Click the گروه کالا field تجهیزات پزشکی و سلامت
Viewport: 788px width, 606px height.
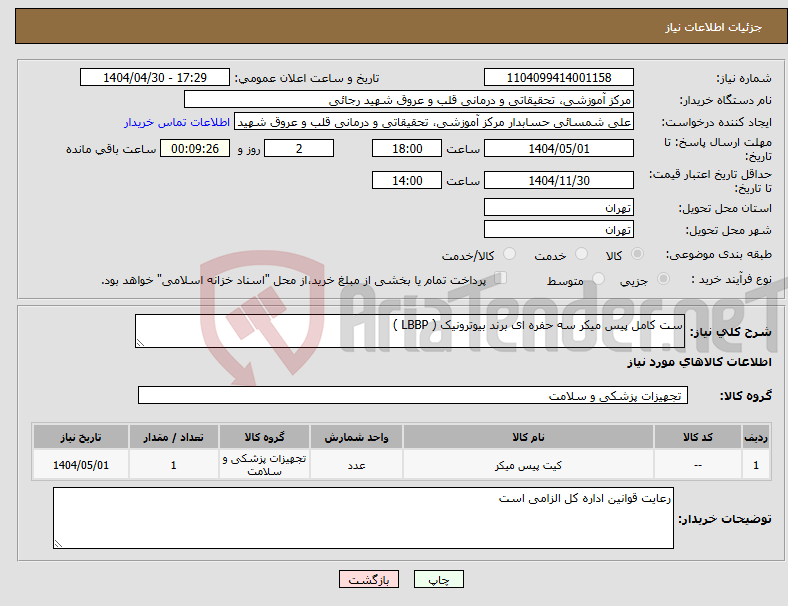[413, 395]
